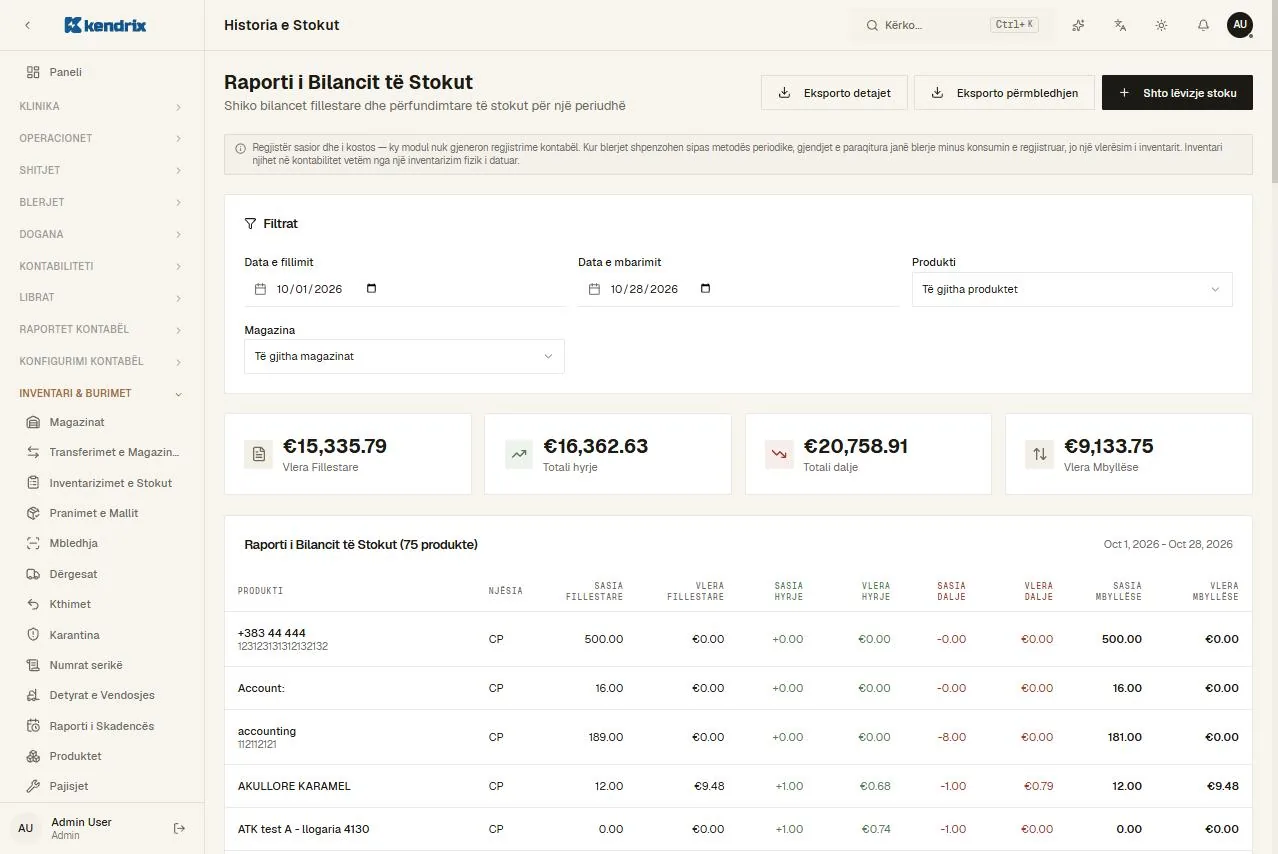Open the notifications bell
The image size is (1278, 854).
point(1203,25)
